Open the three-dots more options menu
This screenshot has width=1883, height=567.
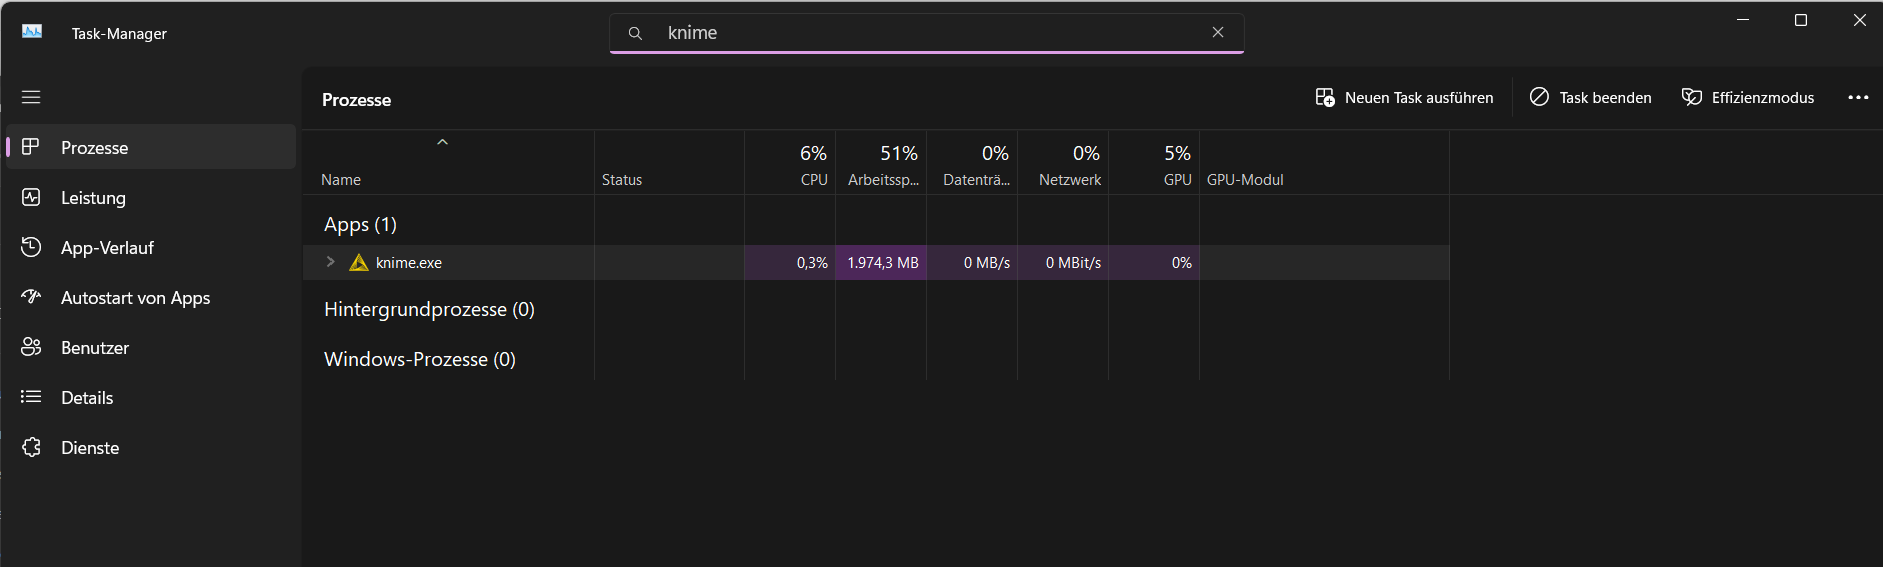tap(1858, 97)
